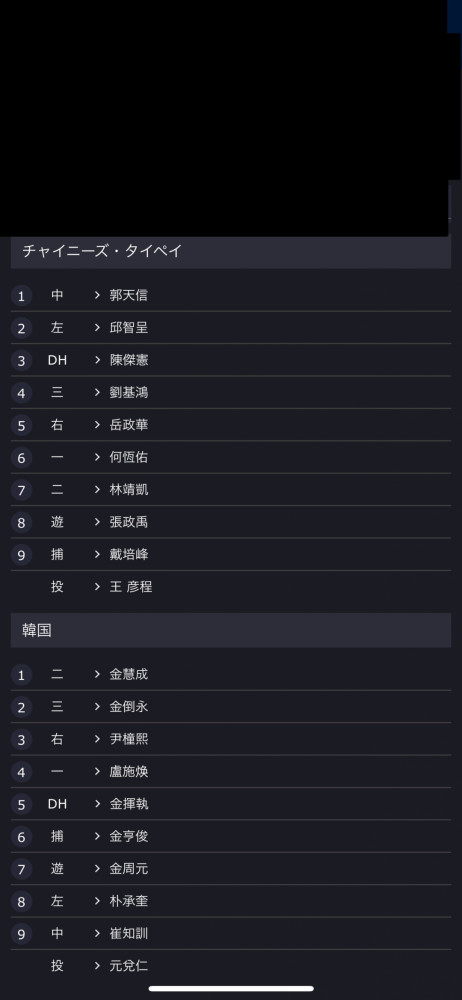
Task: Tap number 7 badge for 金周元
Action: pyautogui.click(x=21, y=869)
